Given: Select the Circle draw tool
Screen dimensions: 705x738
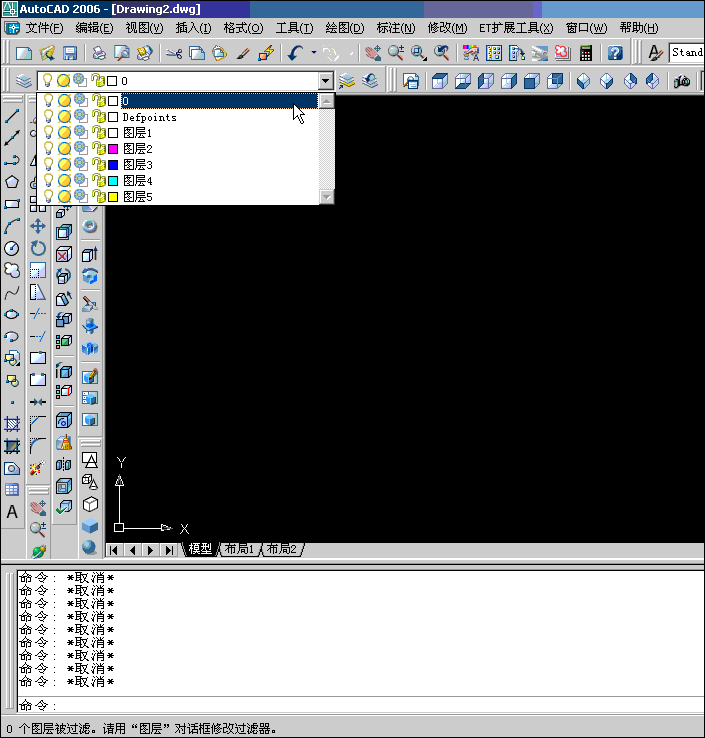Looking at the screenshot, I should 12,249.
